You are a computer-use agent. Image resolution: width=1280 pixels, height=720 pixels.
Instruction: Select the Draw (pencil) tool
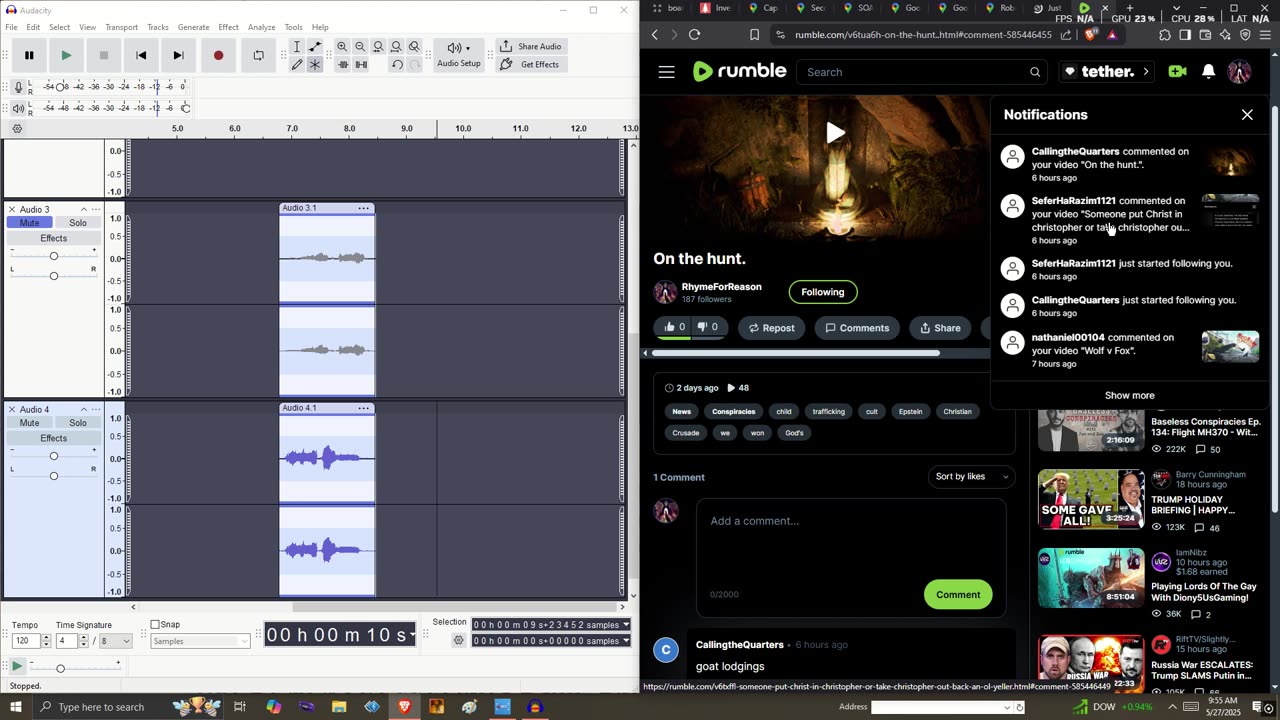297,64
